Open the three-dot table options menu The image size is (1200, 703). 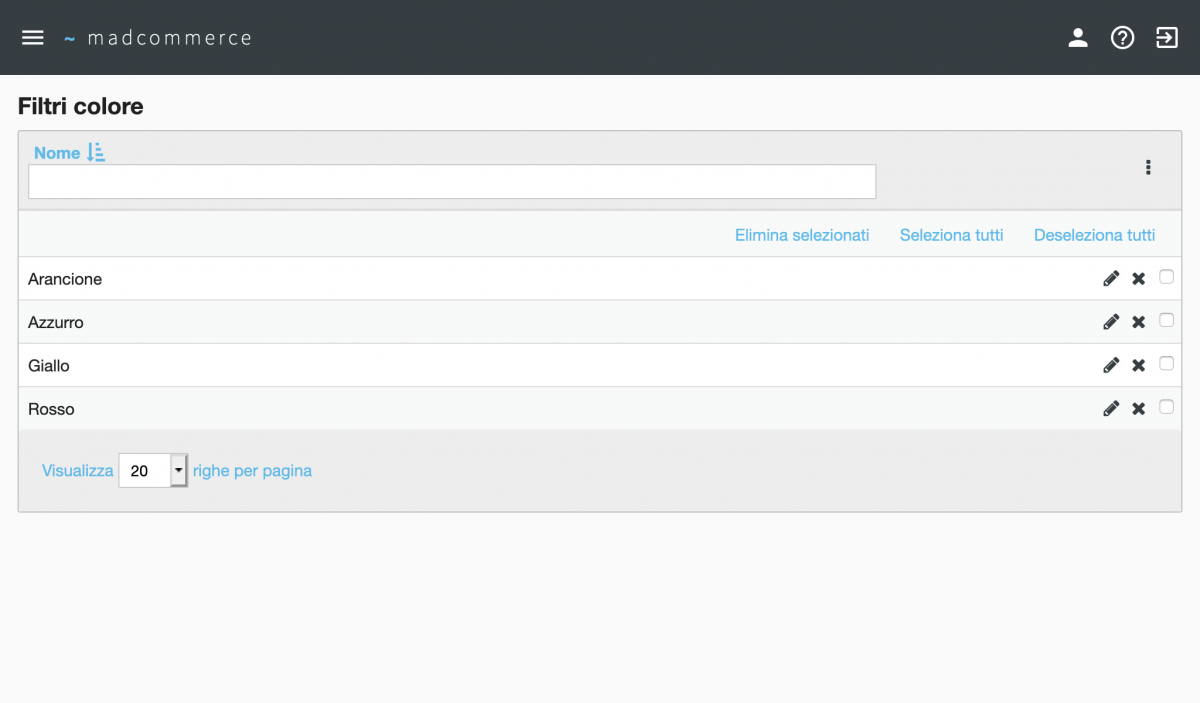coord(1148,168)
